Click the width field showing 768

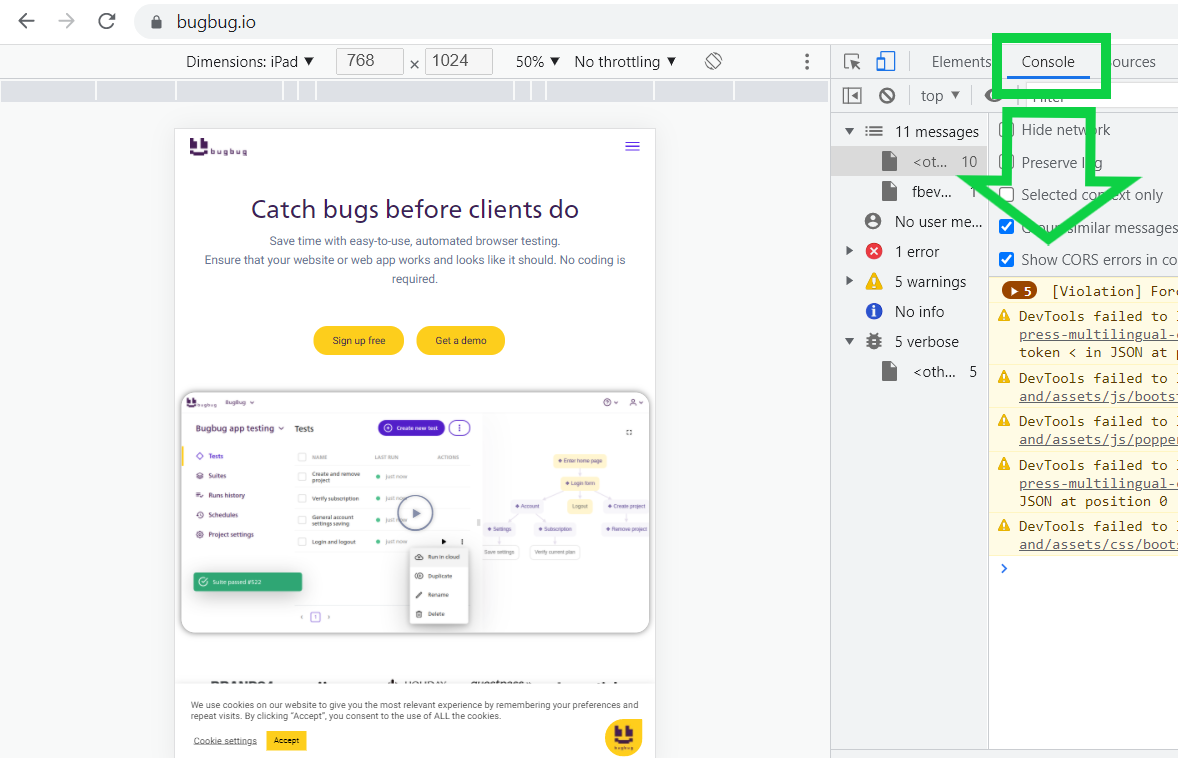369,61
